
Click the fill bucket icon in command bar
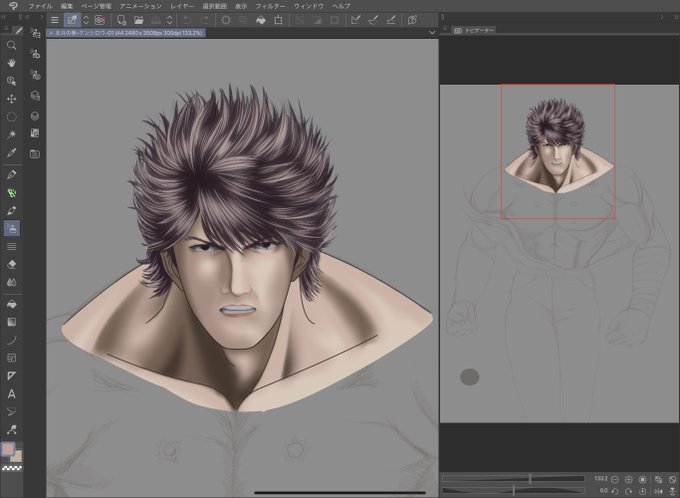[261, 20]
